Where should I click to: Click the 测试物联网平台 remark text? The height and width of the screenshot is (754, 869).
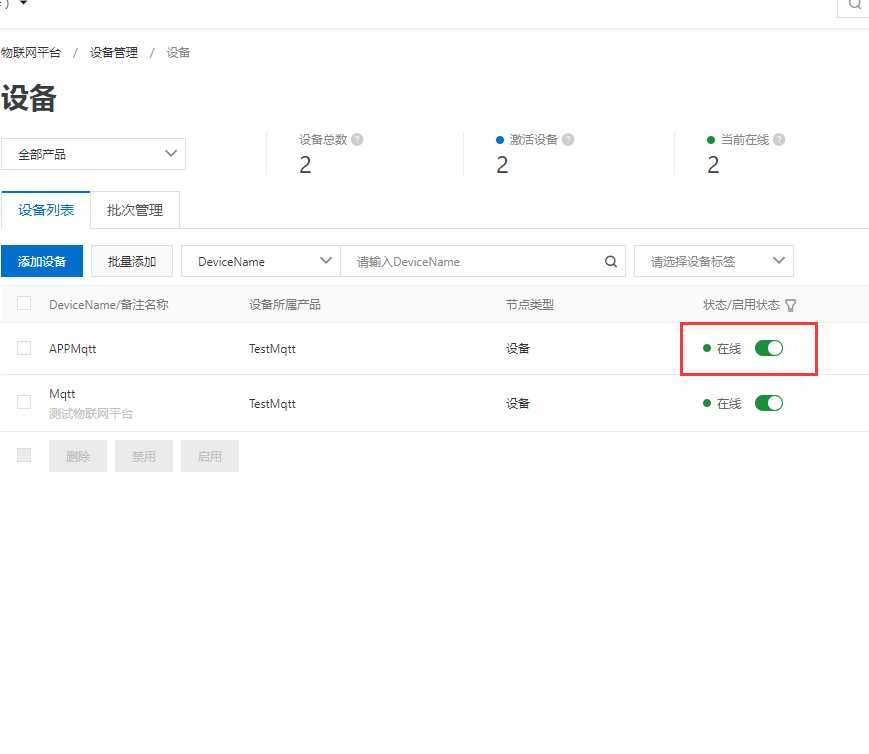pos(91,414)
